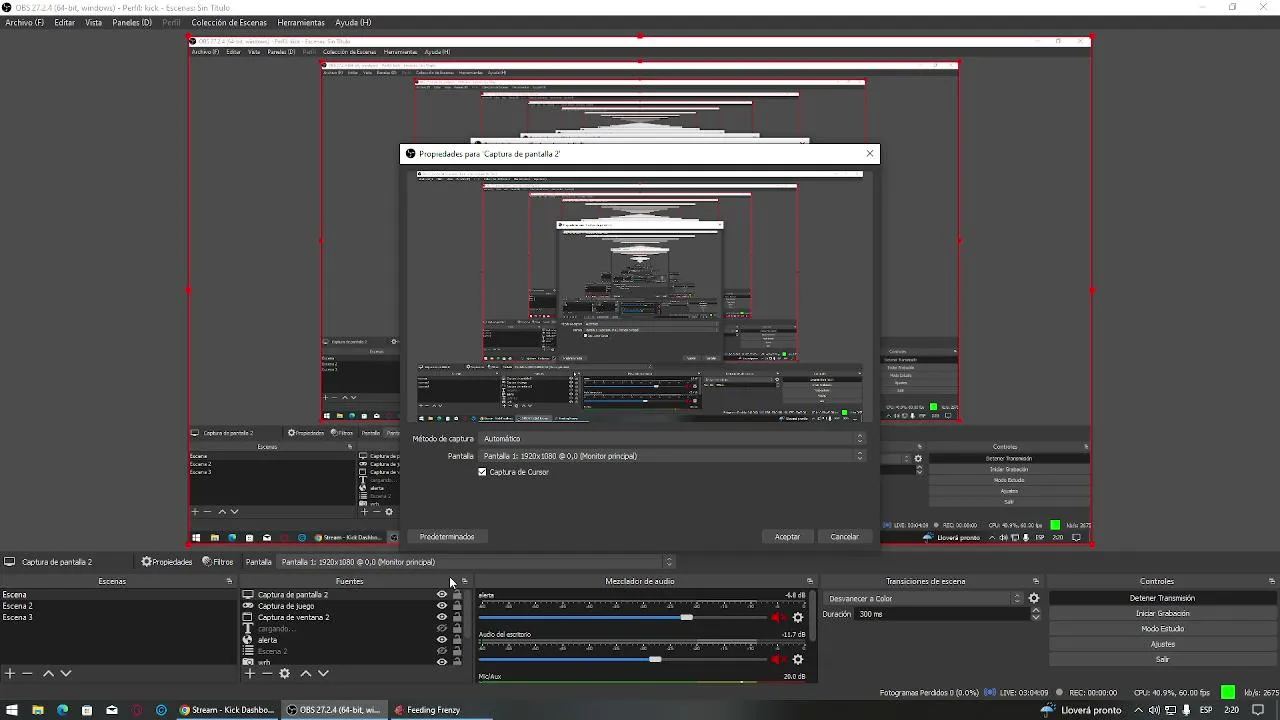
Task: Open the Archivo menu
Action: pyautogui.click(x=25, y=22)
